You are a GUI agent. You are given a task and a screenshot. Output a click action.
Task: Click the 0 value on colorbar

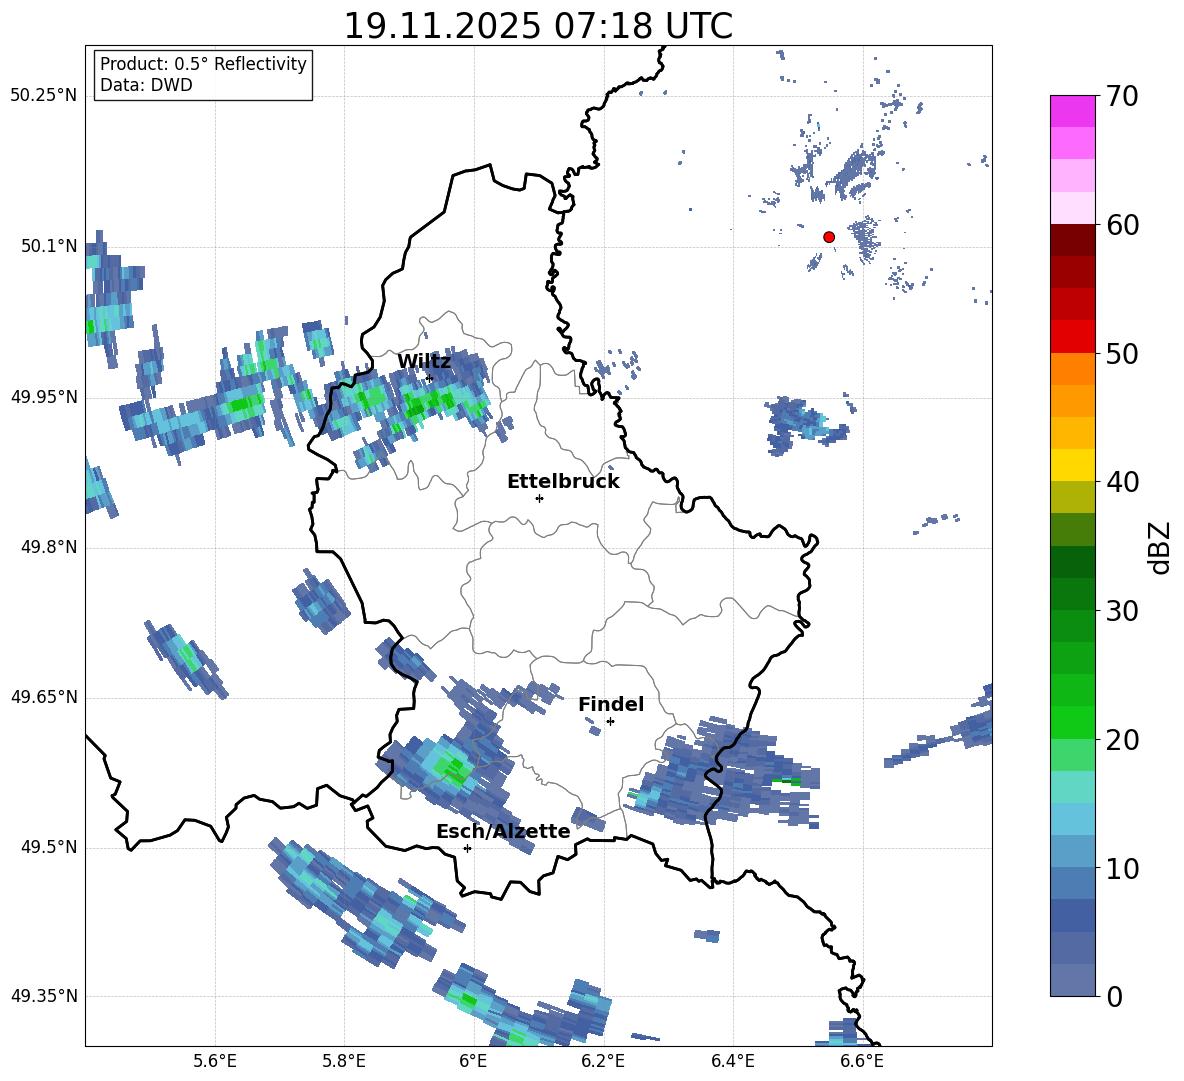coord(1115,997)
